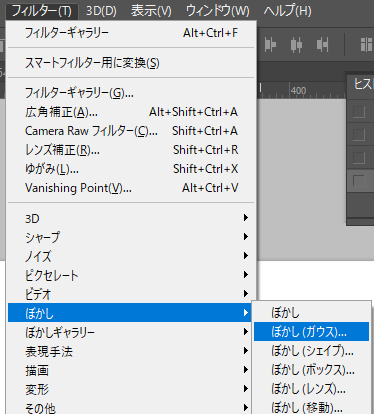This screenshot has width=374, height=414.
Task: Open the ヘルプ(H) menu
Action: pos(287,11)
